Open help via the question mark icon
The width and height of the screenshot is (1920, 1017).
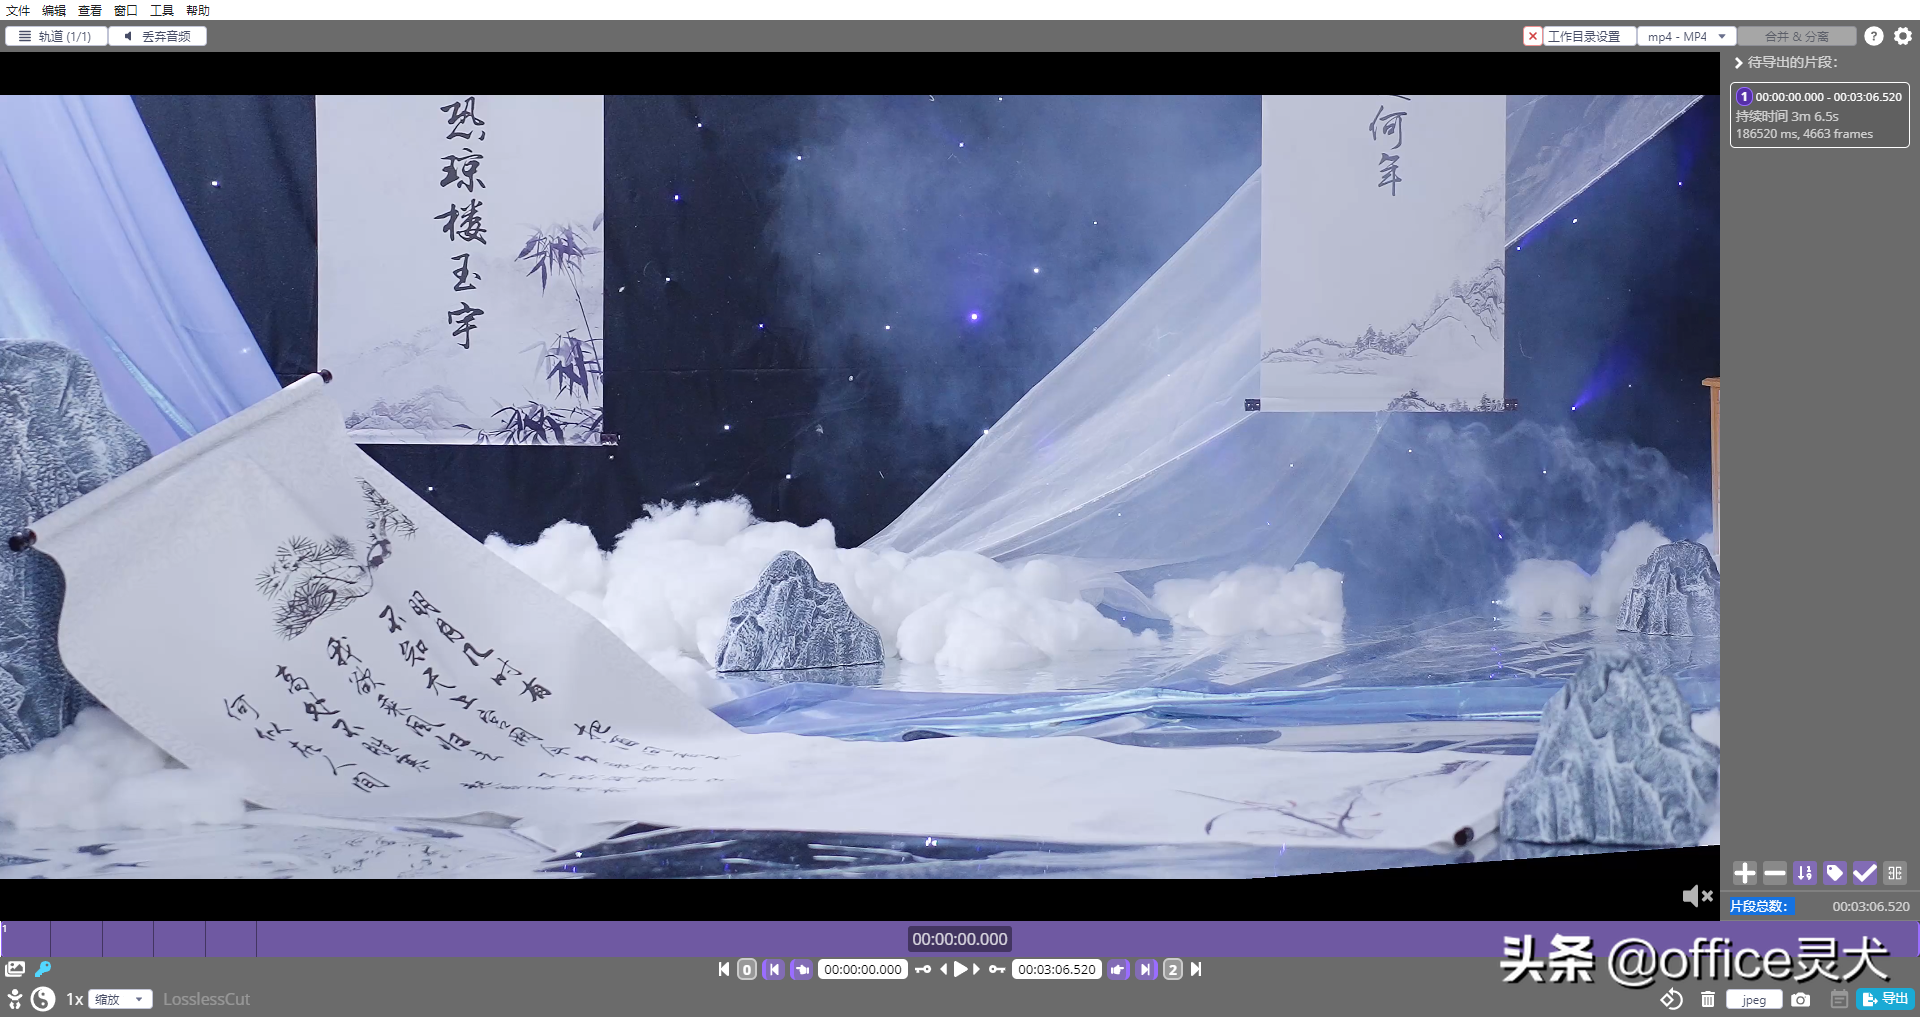pos(1874,36)
